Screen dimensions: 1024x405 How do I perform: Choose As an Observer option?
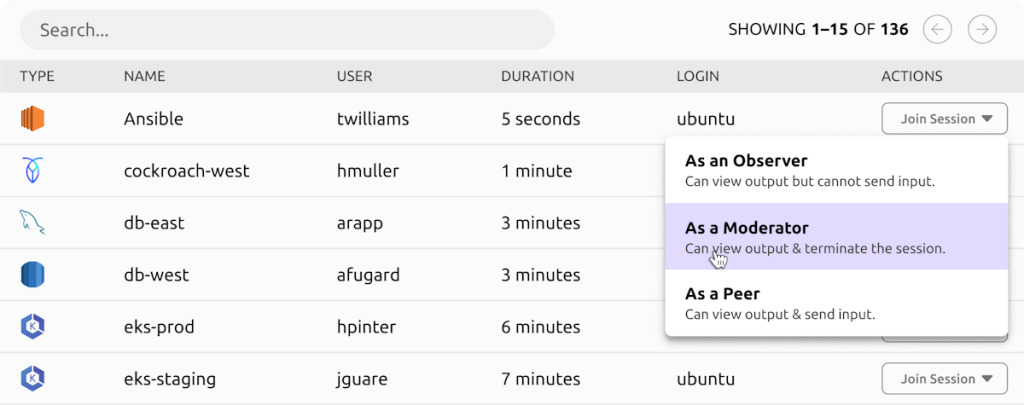pyautogui.click(x=837, y=170)
